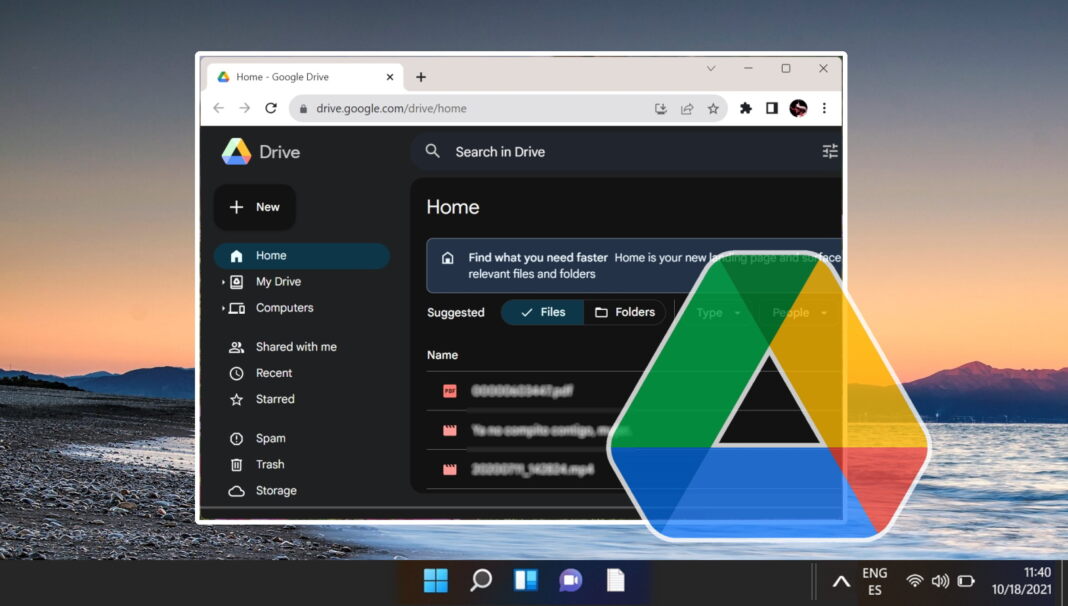Close the Home - Google Drive tab
The height and width of the screenshot is (606, 1068).
click(x=390, y=77)
